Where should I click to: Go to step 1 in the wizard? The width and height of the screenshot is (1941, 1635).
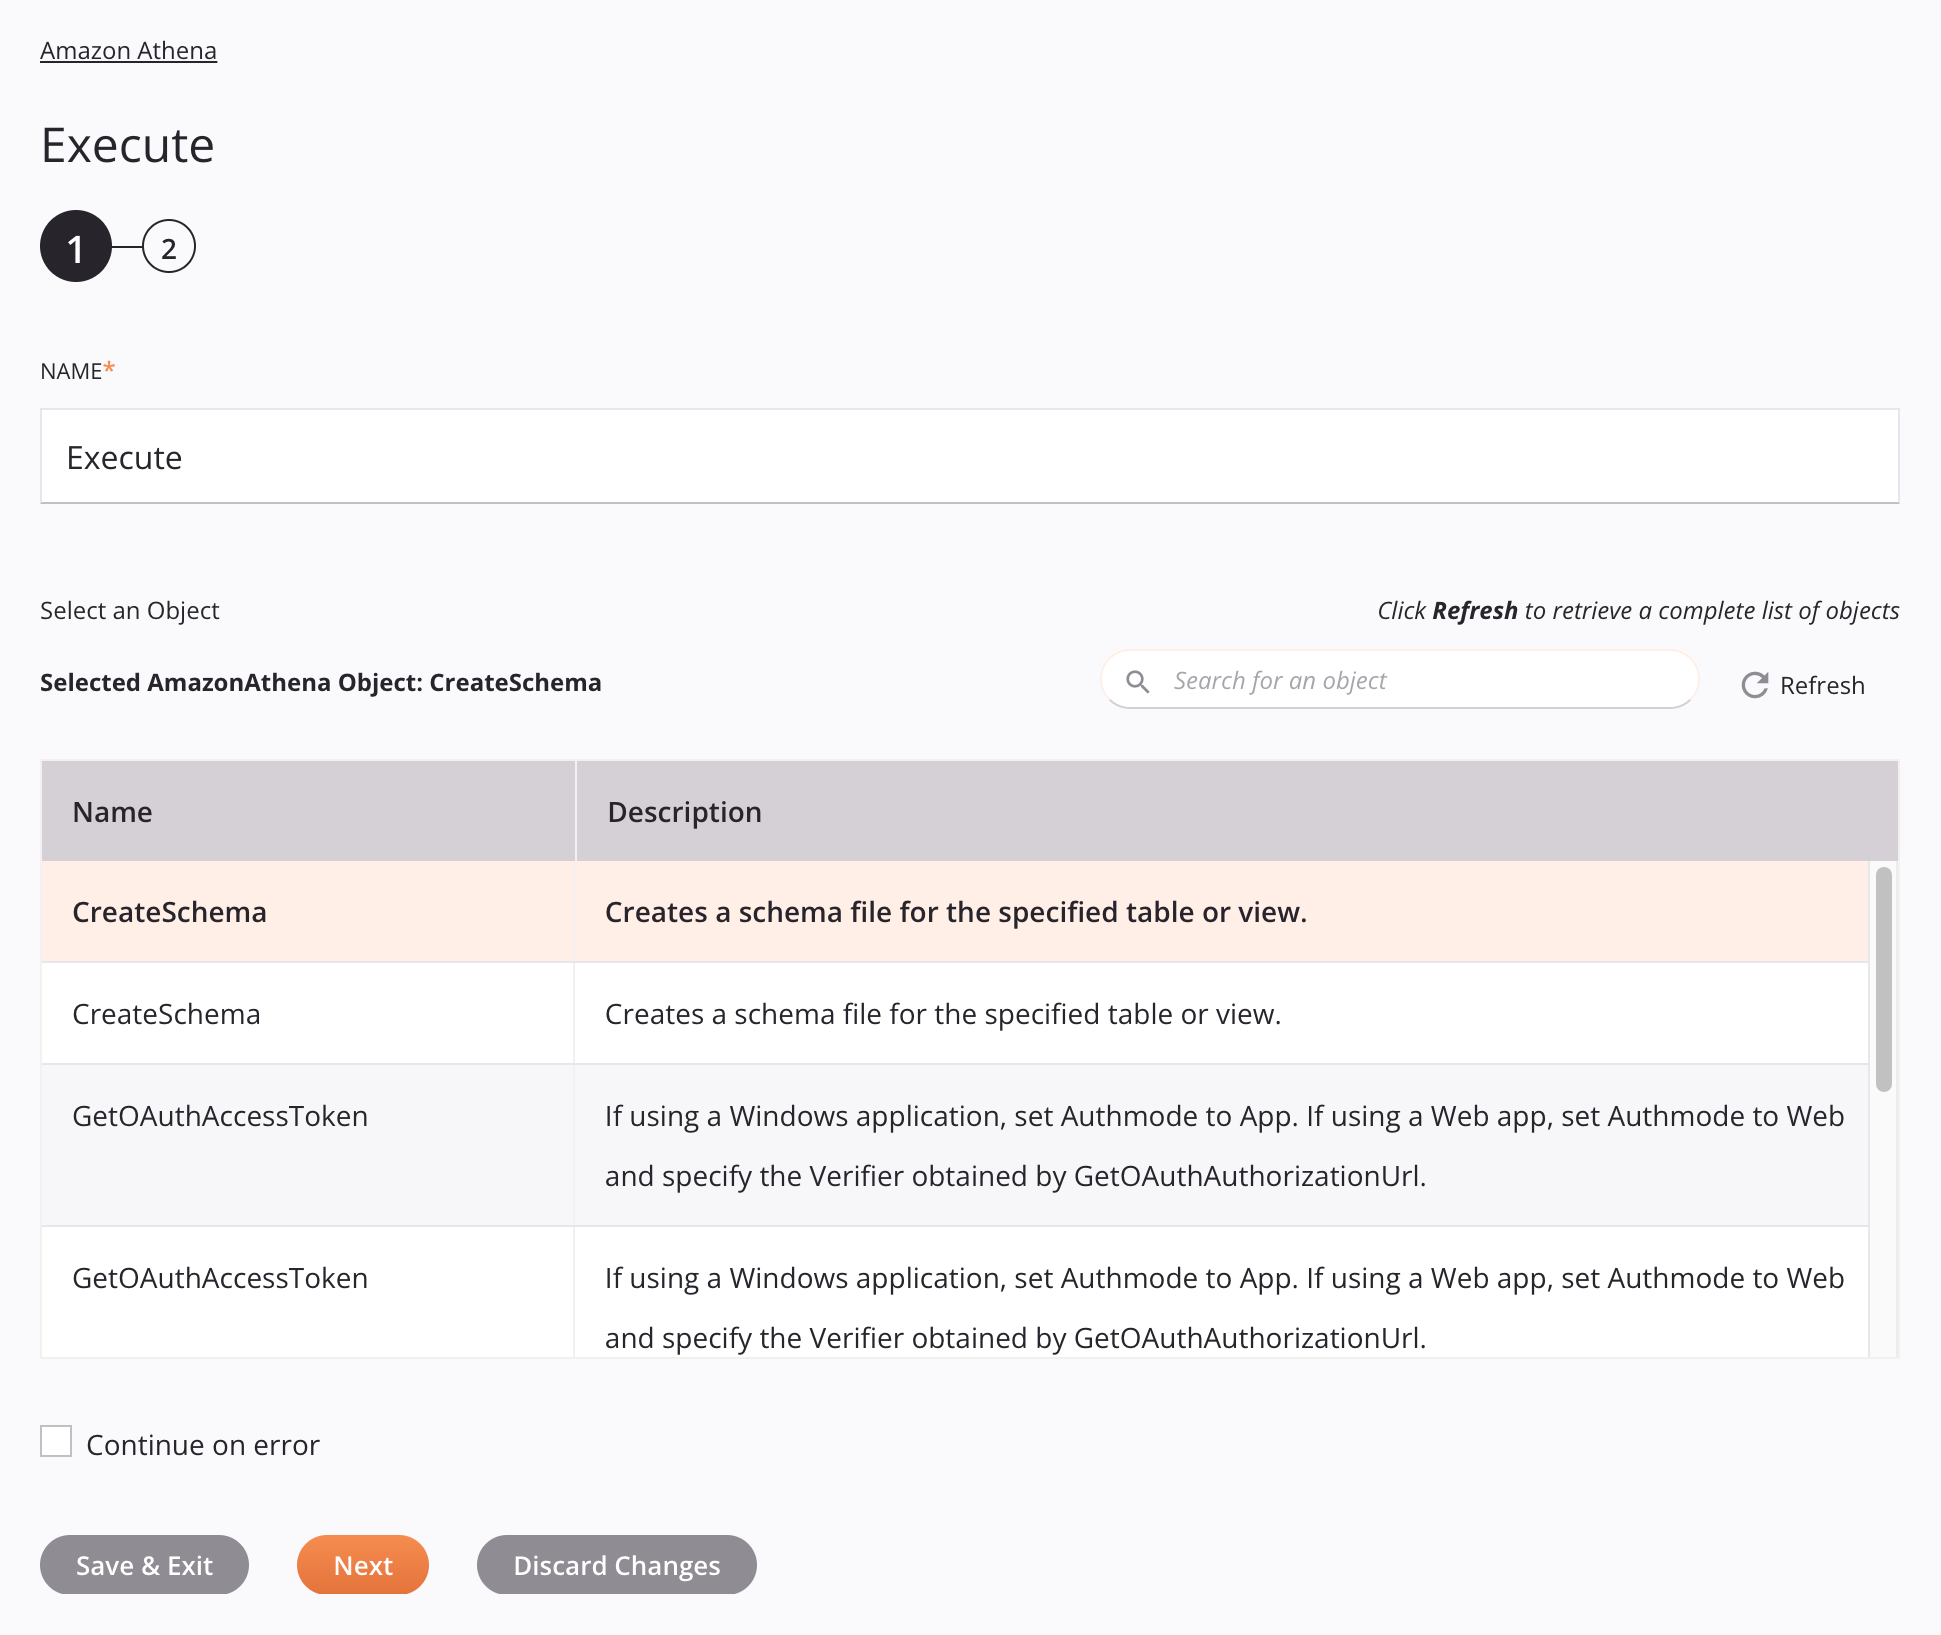point(75,247)
